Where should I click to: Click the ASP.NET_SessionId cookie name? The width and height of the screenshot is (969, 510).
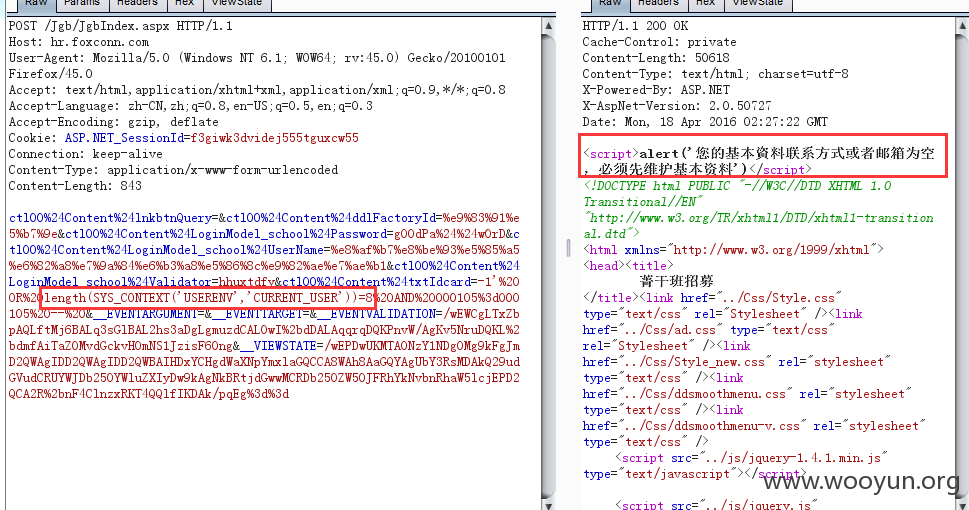click(124, 138)
